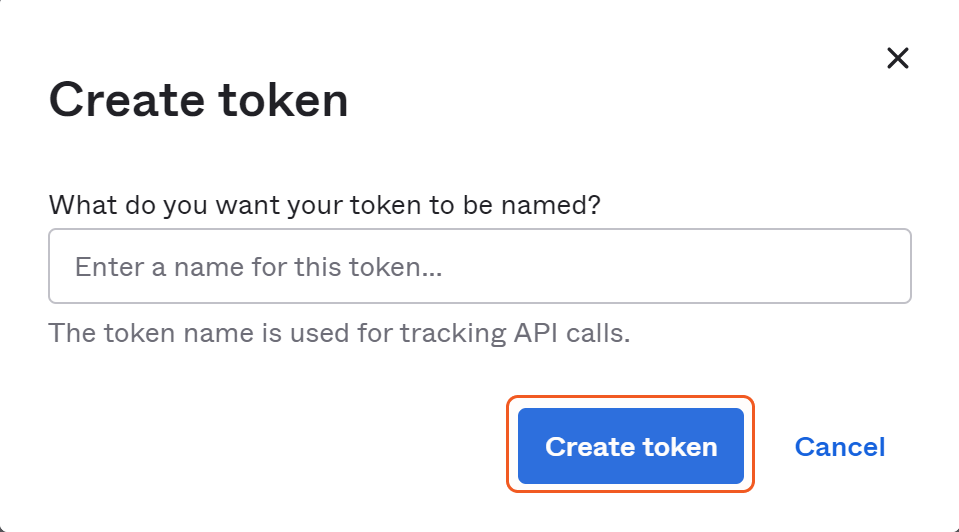Click the token naming question label
Screen dimensions: 959x532
[x=325, y=205]
